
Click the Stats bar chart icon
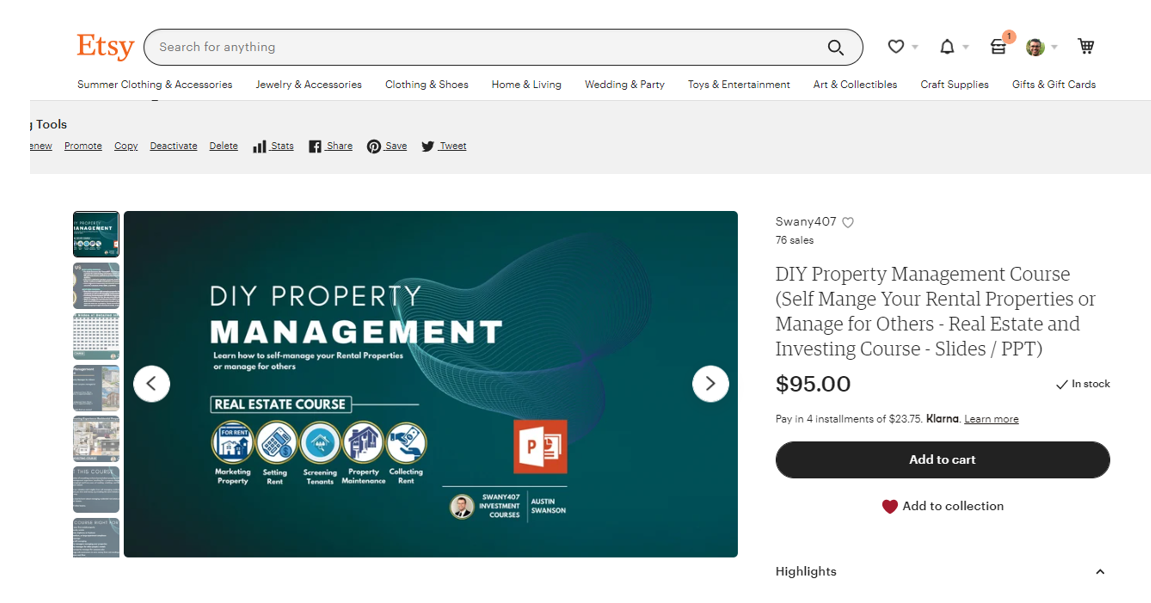click(259, 146)
